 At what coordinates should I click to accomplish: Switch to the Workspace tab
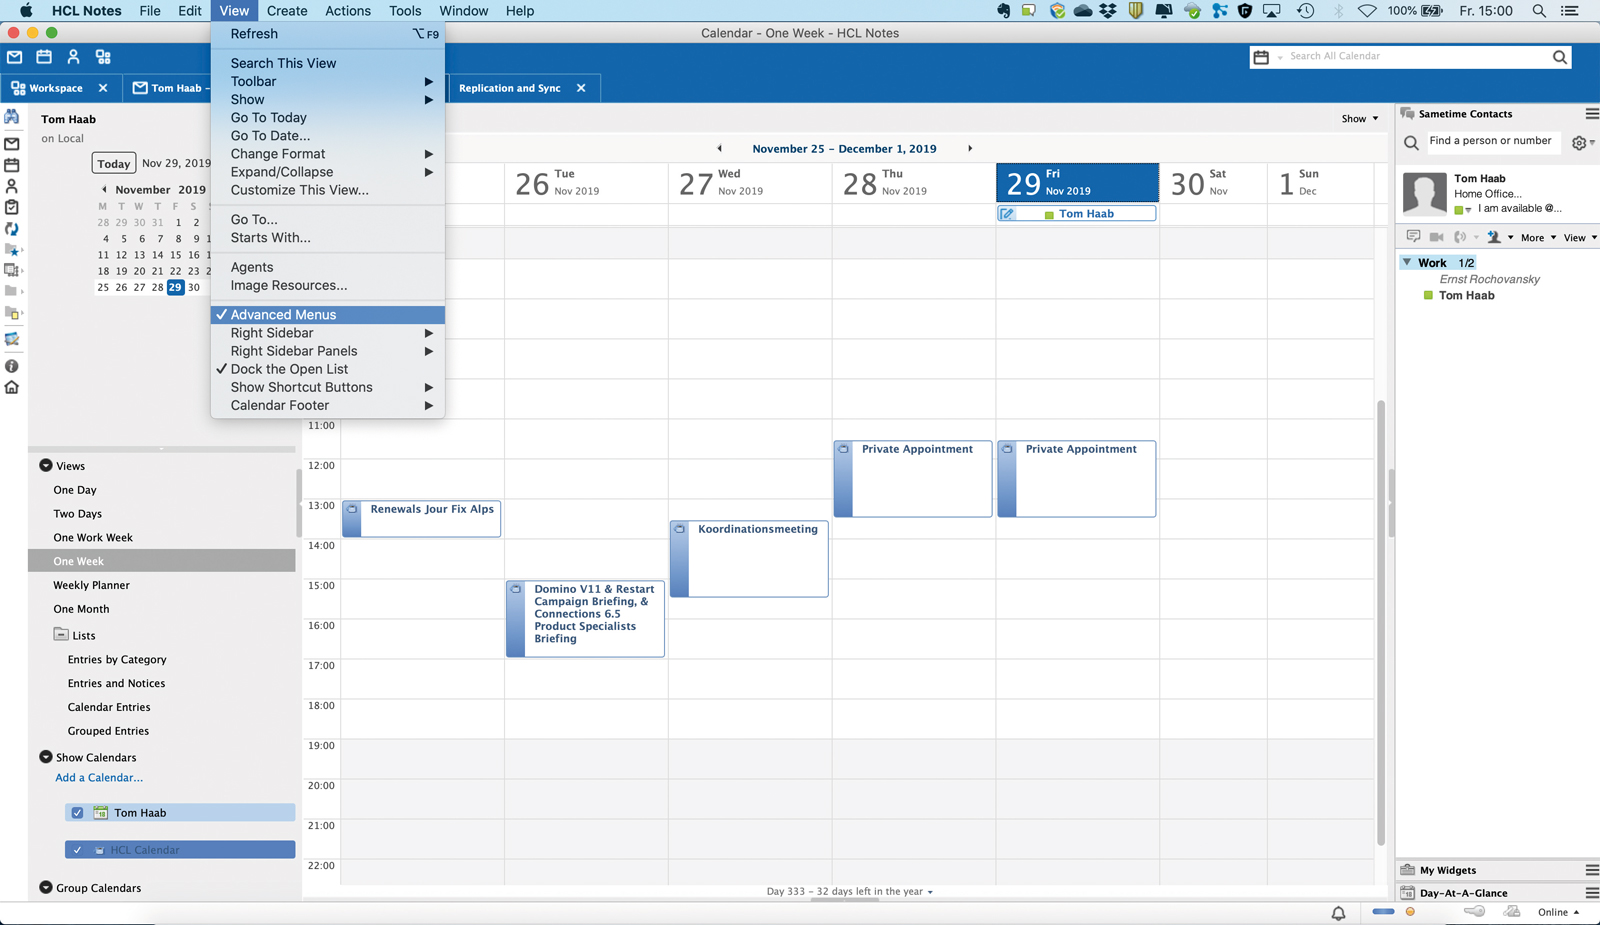56,88
